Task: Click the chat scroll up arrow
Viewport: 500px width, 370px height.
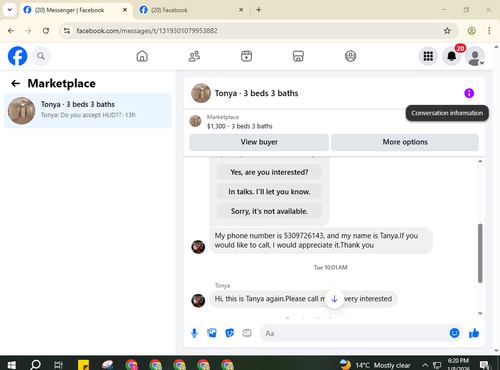Action: 480,161
